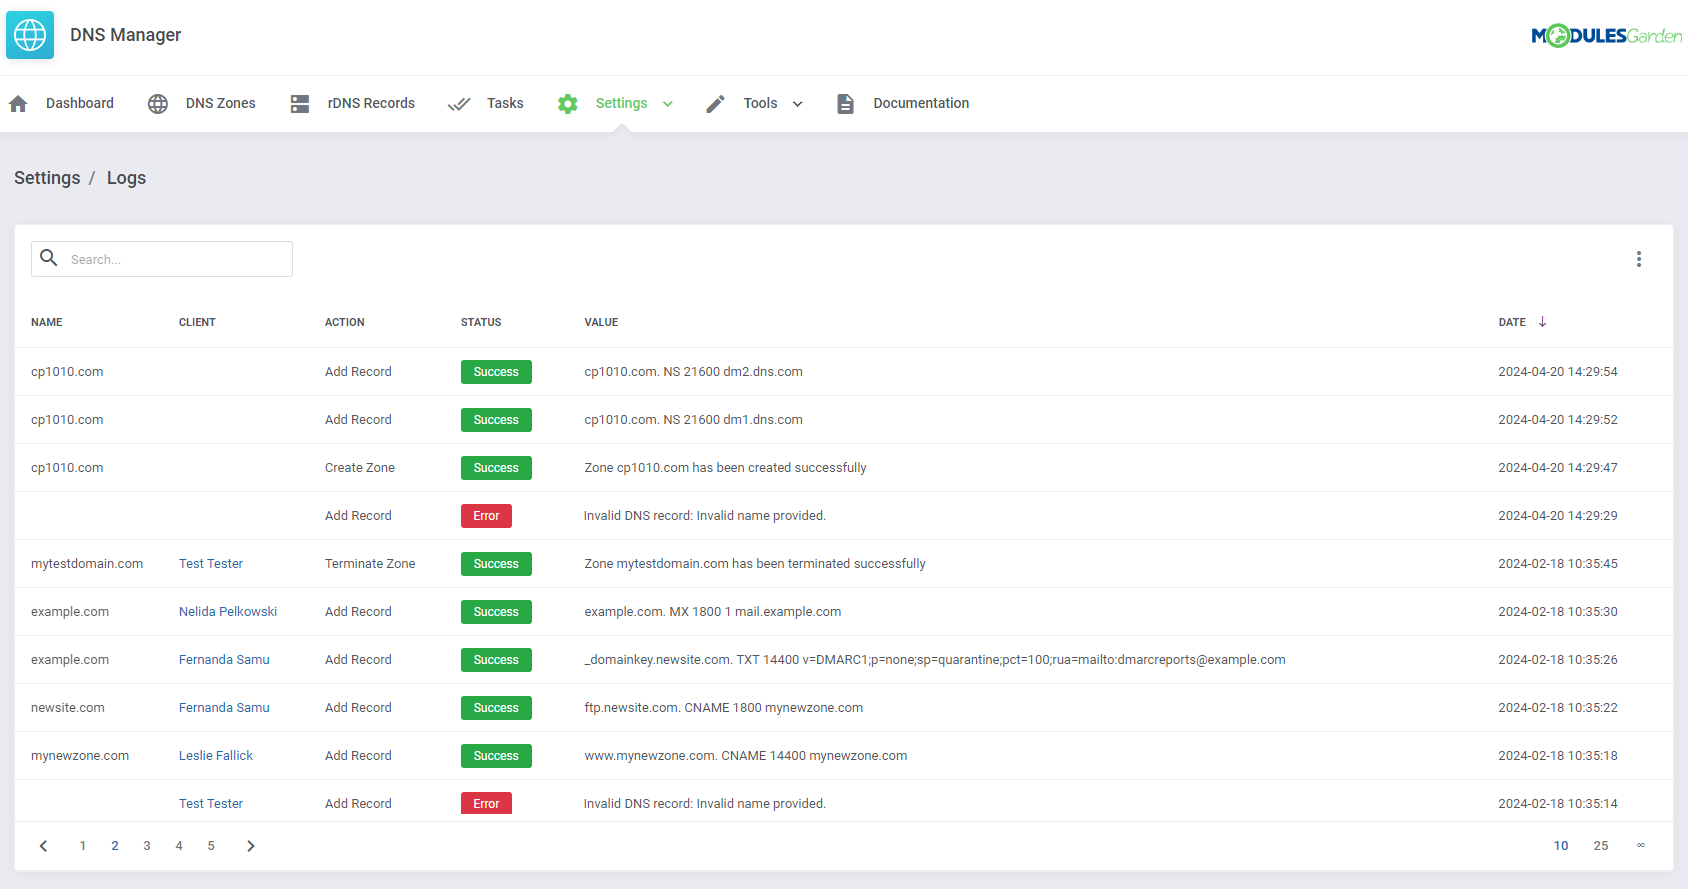Expand the Tools dropdown chevron
This screenshot has width=1688, height=889.
pos(798,104)
